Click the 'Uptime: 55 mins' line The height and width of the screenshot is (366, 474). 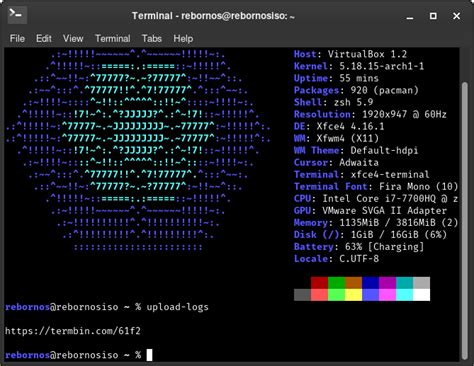click(x=336, y=78)
